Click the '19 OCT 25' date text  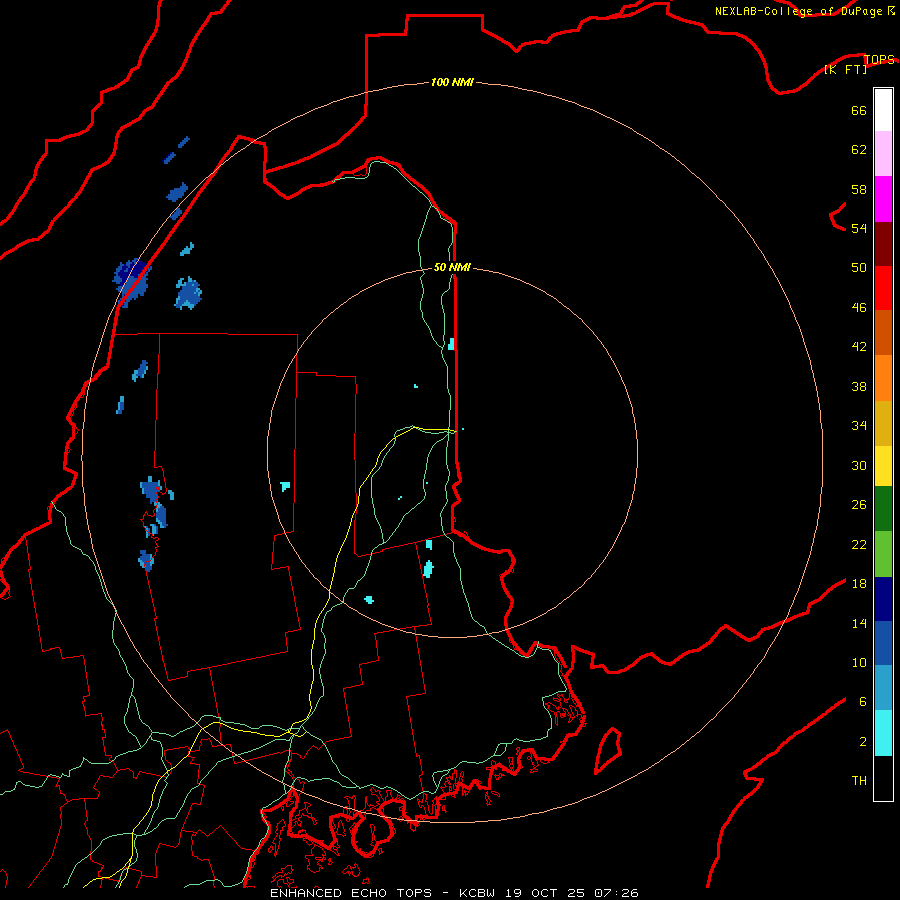pyautogui.click(x=545, y=893)
